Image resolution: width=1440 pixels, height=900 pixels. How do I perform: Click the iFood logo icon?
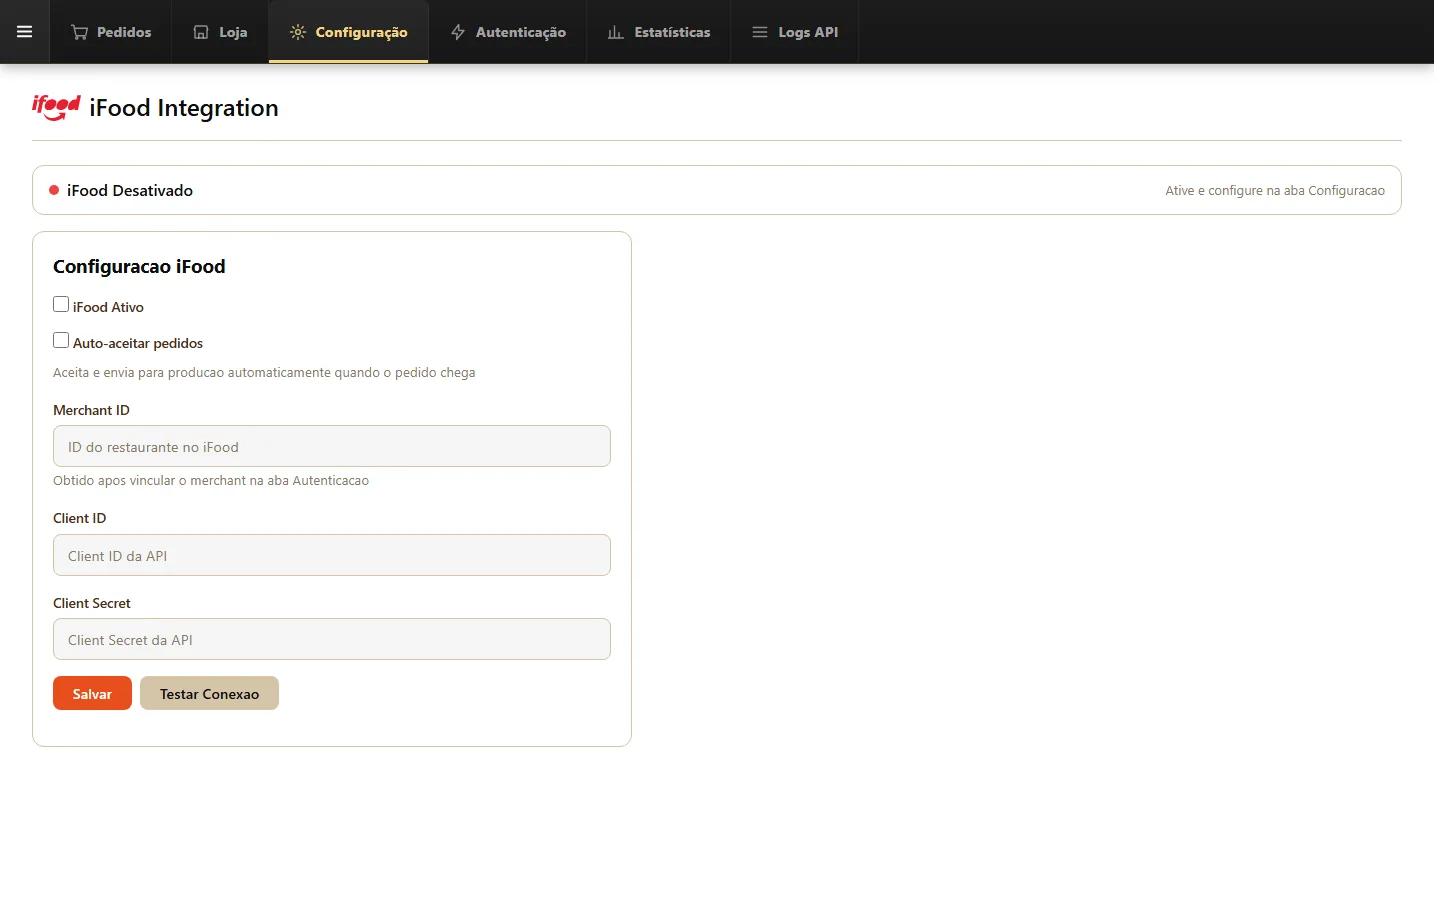(x=56, y=107)
